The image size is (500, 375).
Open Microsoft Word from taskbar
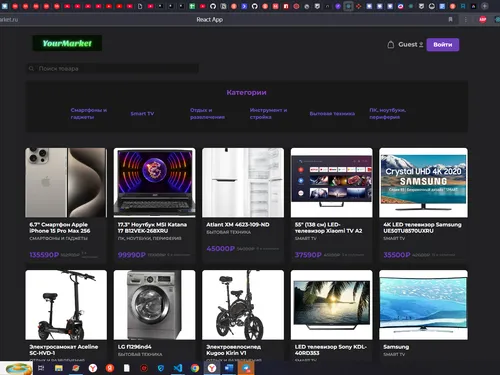coord(229,368)
